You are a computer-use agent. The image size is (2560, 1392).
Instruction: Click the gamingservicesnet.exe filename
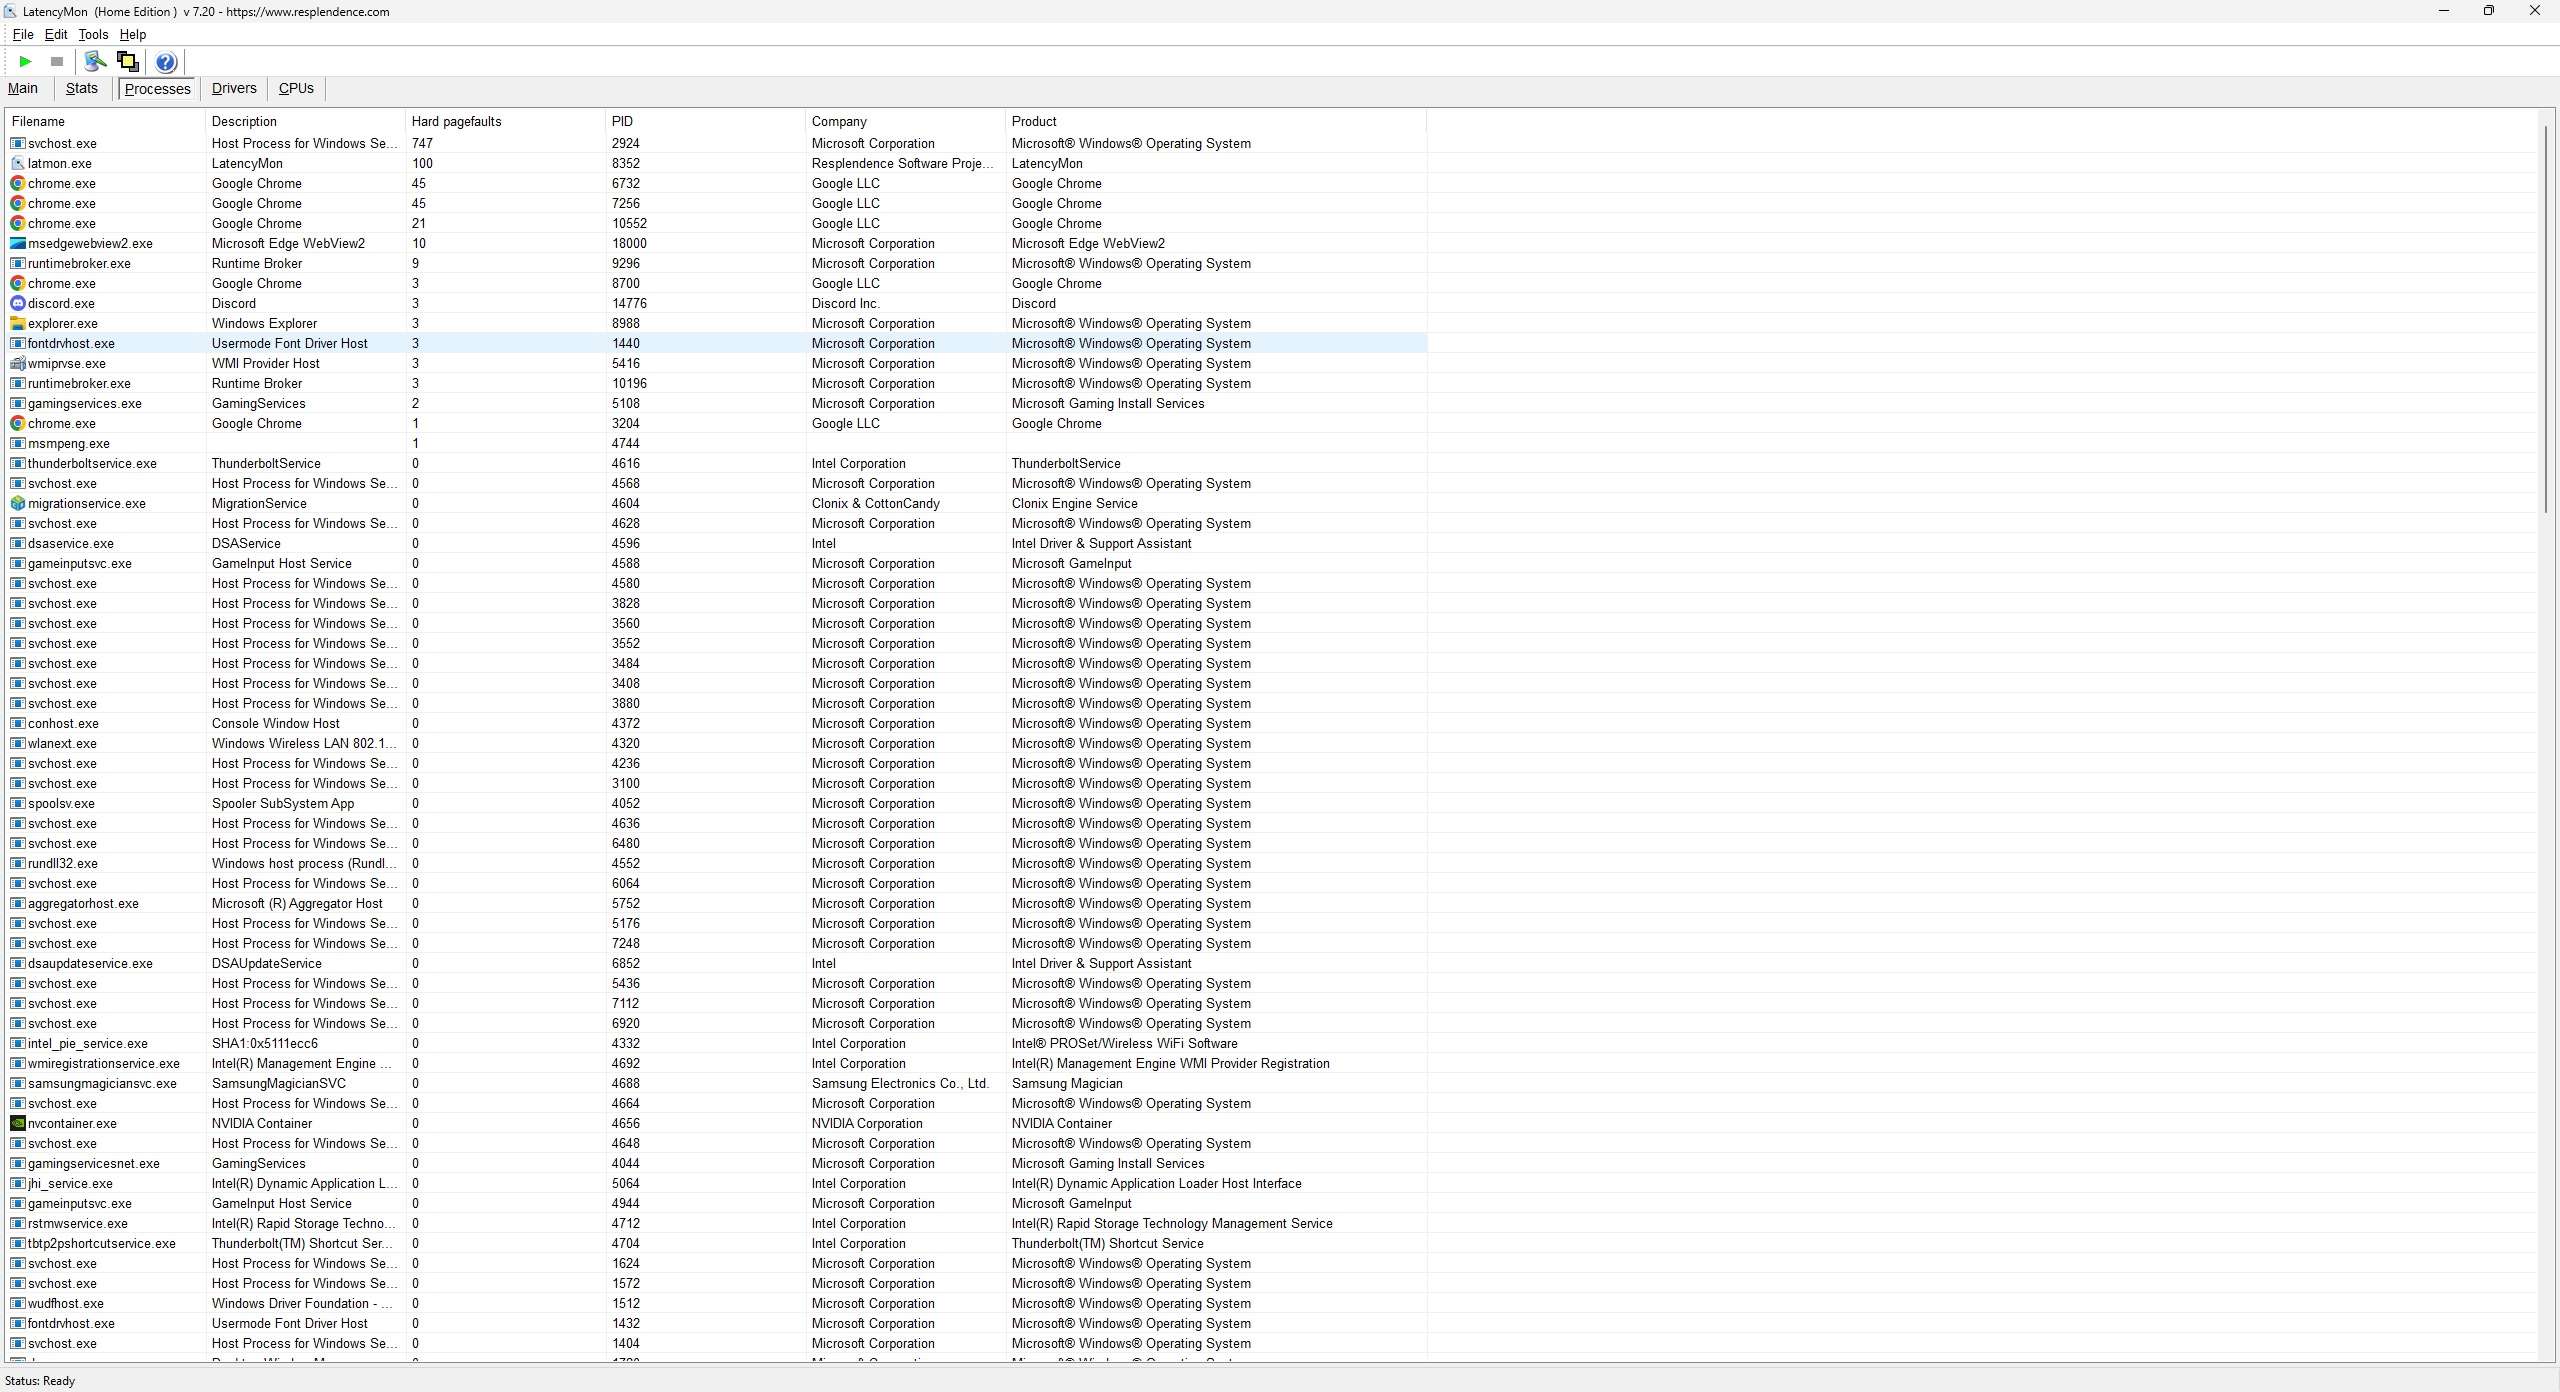point(94,1163)
